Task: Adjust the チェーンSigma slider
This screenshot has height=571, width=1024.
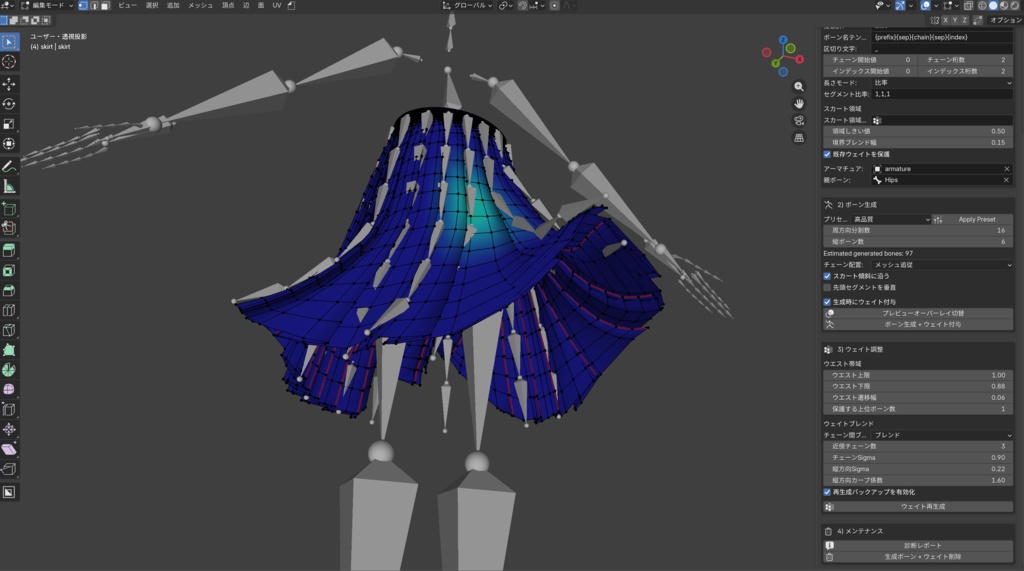Action: 918,458
